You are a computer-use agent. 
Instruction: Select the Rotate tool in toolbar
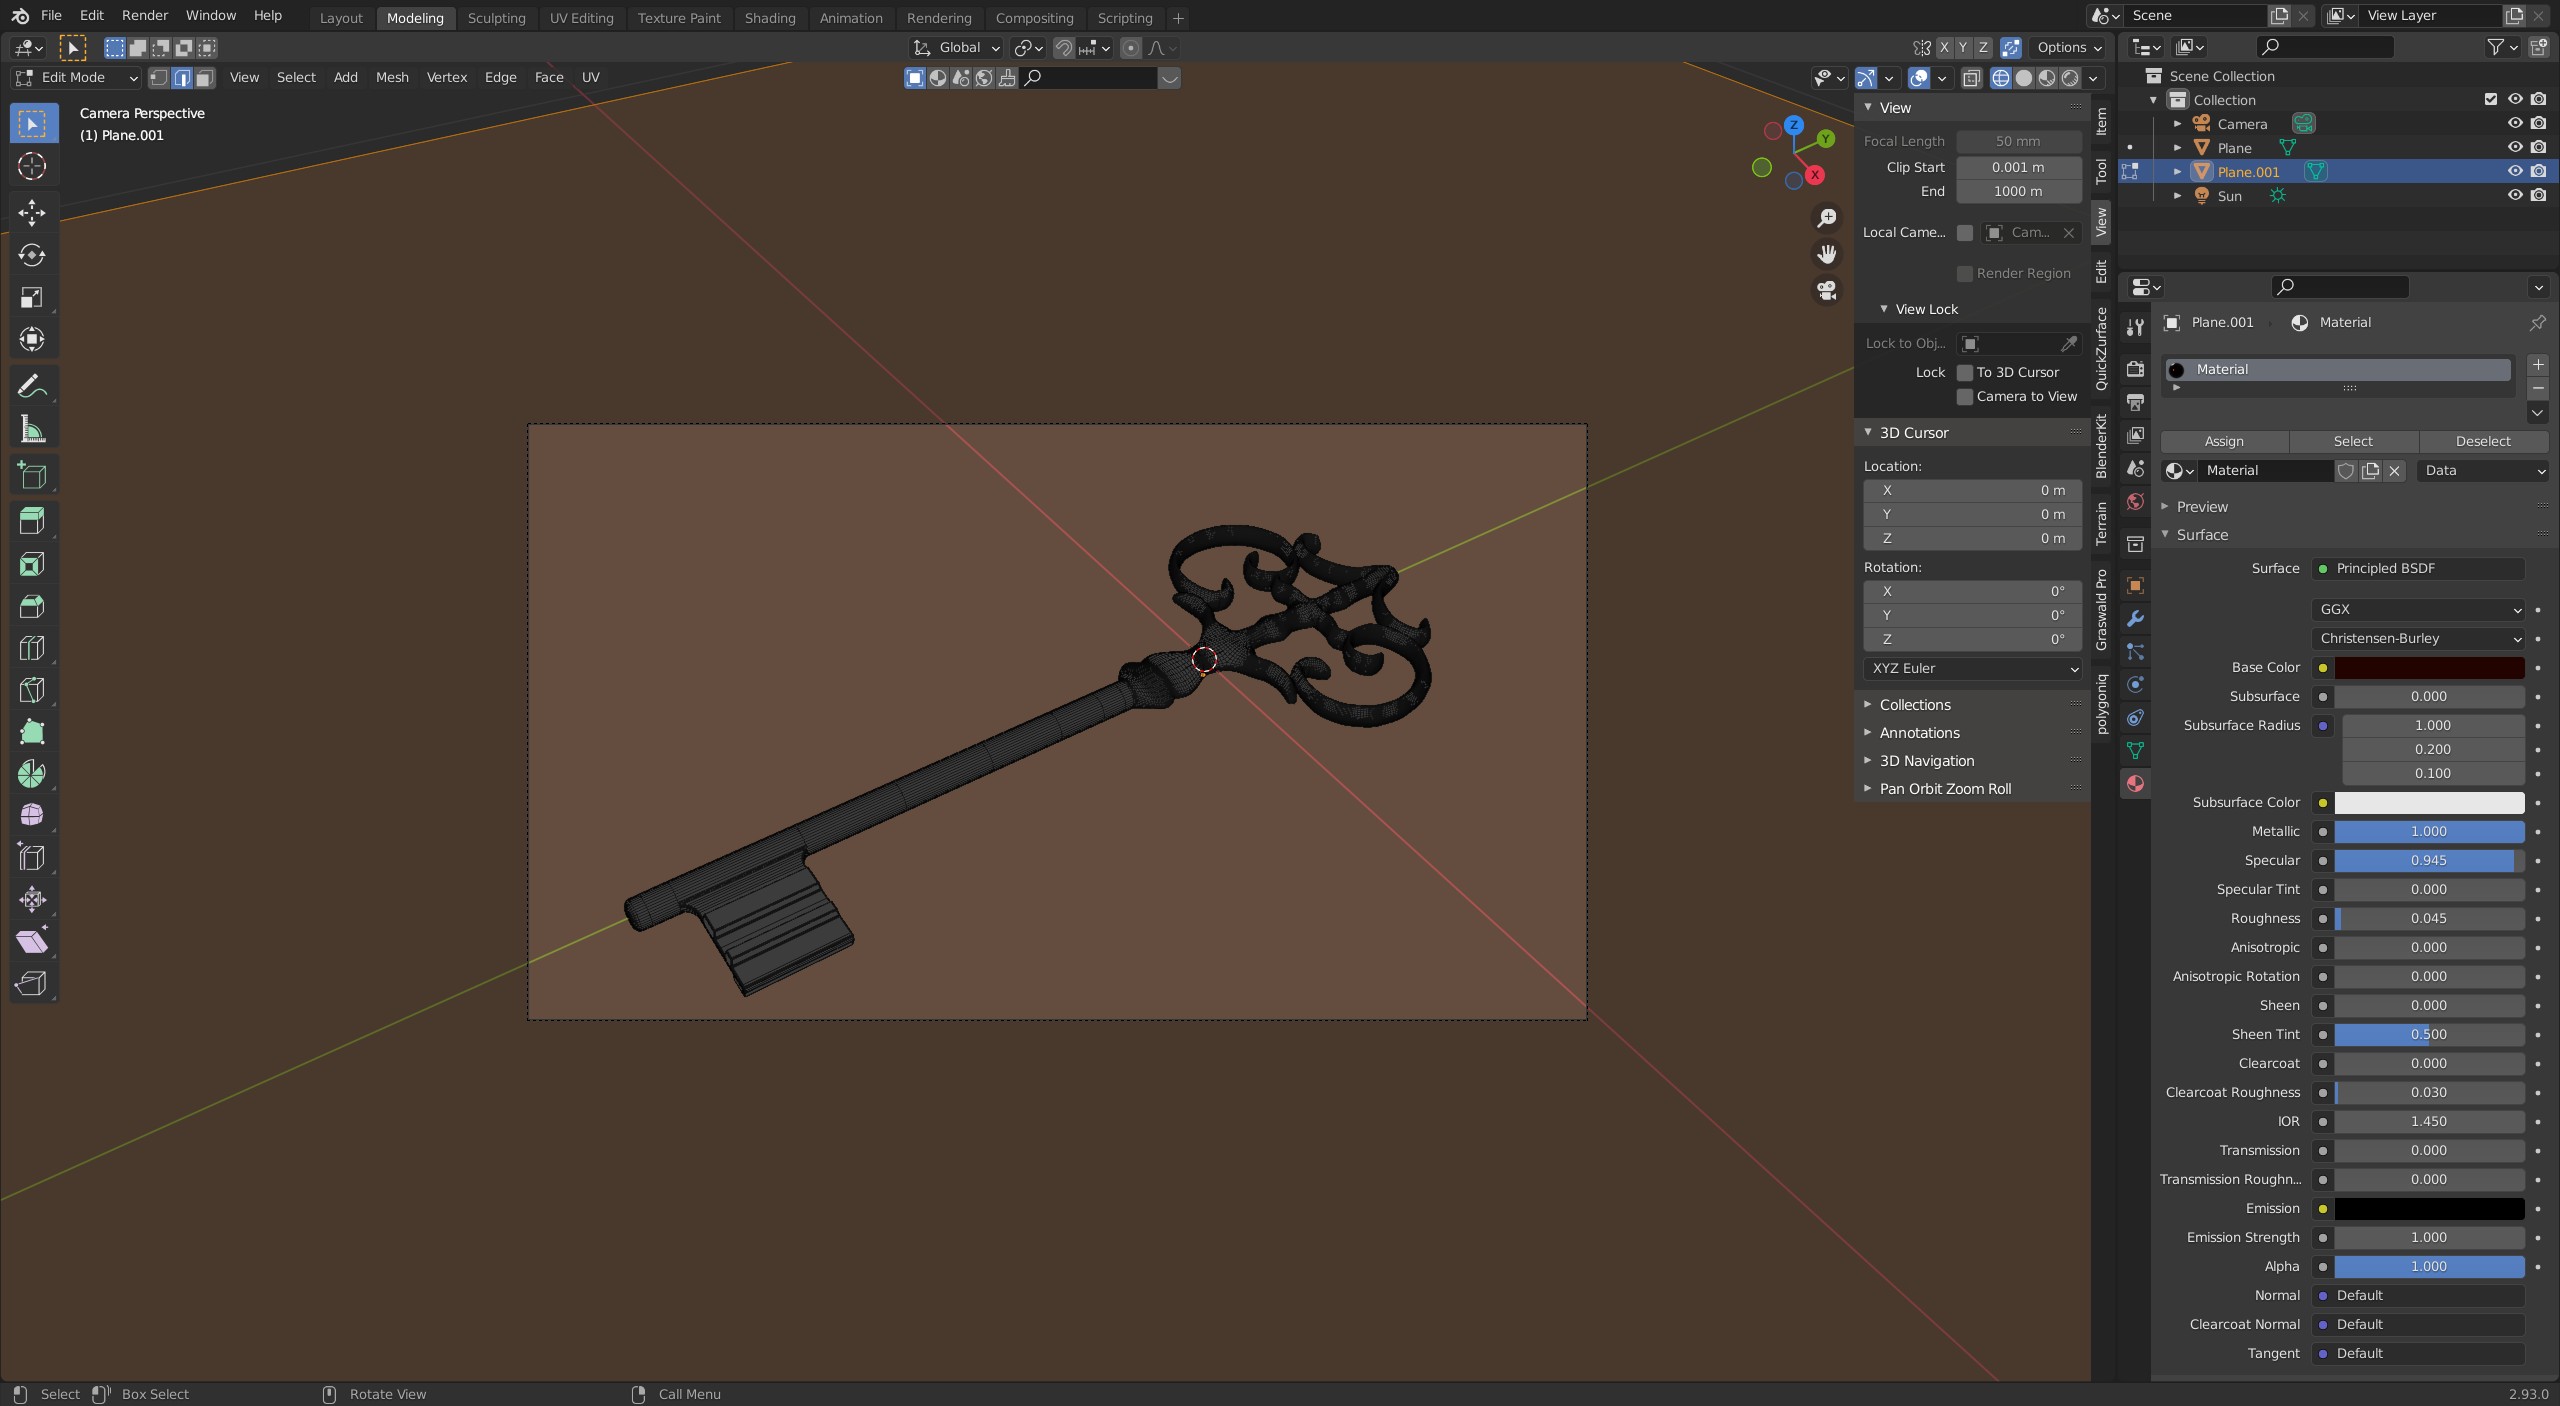[32, 255]
